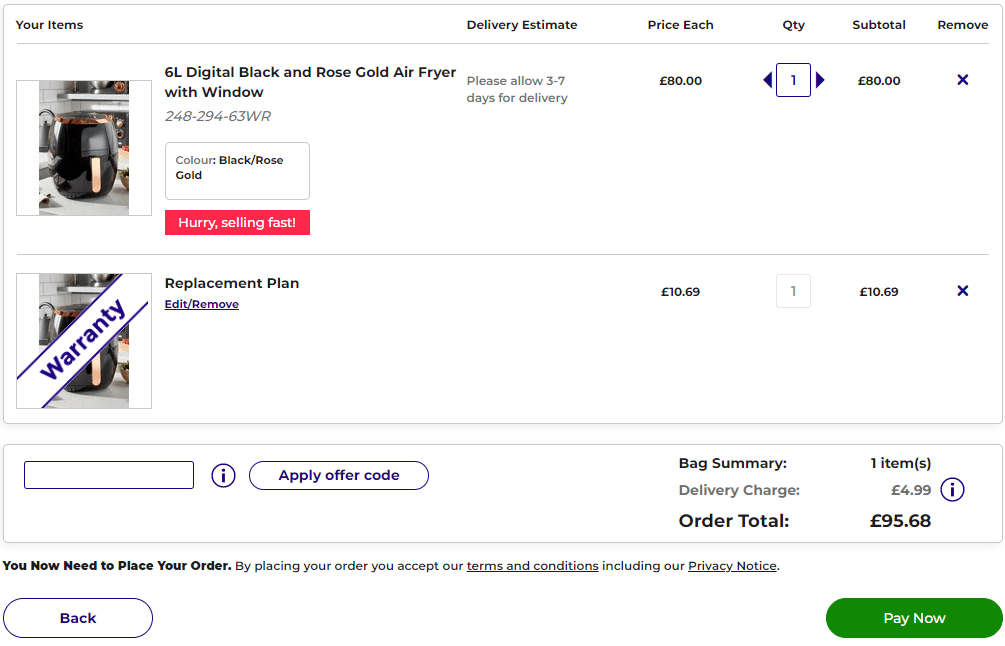Screen dimensions: 1005x646
Task: Click the Subtotal column header
Action: 879,25
